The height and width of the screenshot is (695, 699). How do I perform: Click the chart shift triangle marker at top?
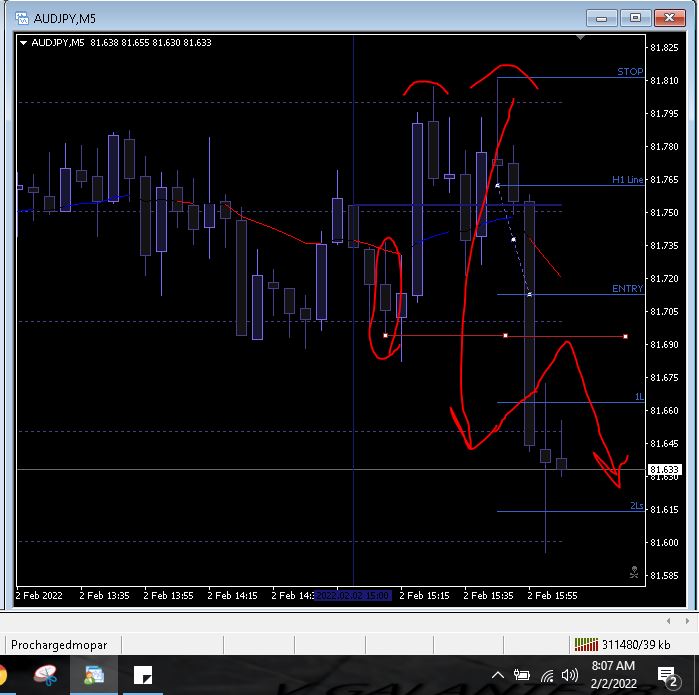[580, 38]
